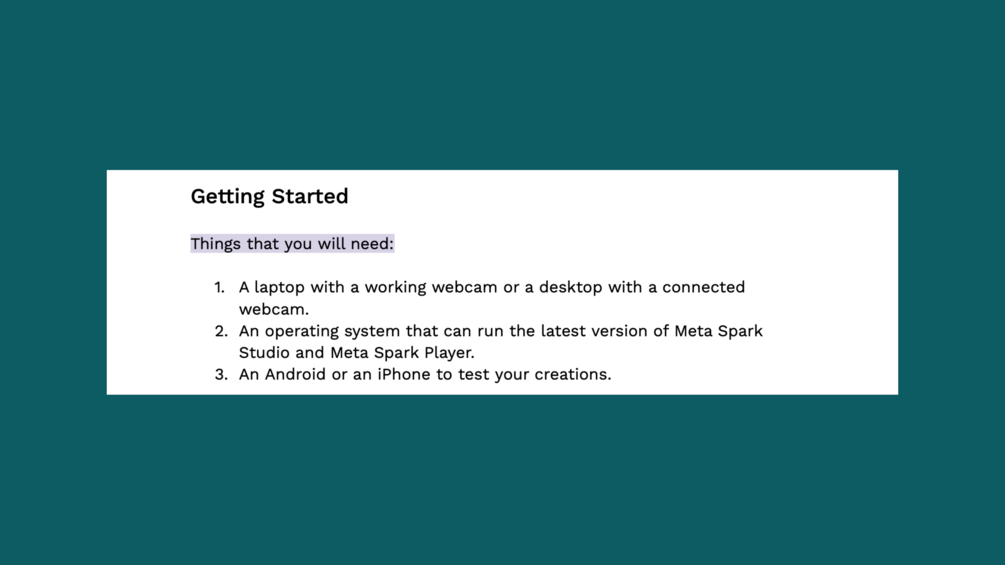The width and height of the screenshot is (1005, 565).
Task: Click the highlighted 'Things that you will need:' text
Action: point(292,244)
